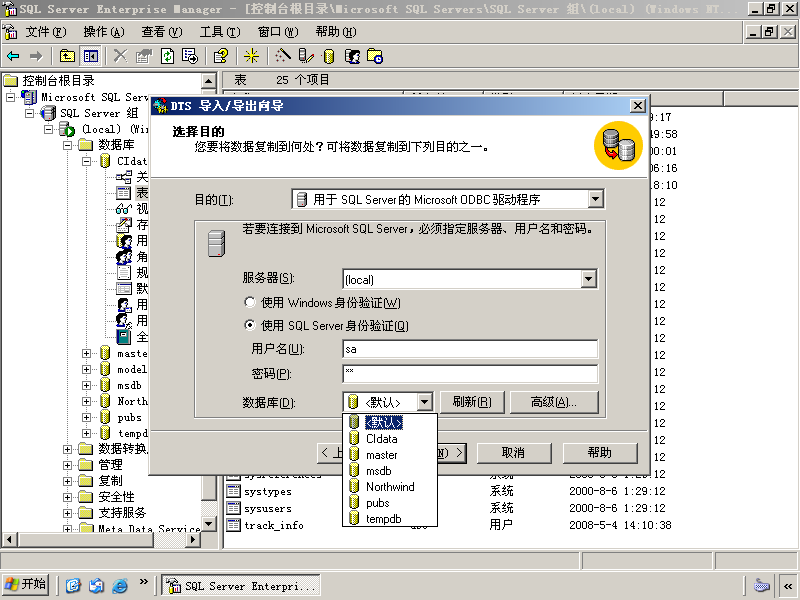This screenshot has height=600, width=800.
Task: Open the 操作(A) menu
Action: [104, 32]
